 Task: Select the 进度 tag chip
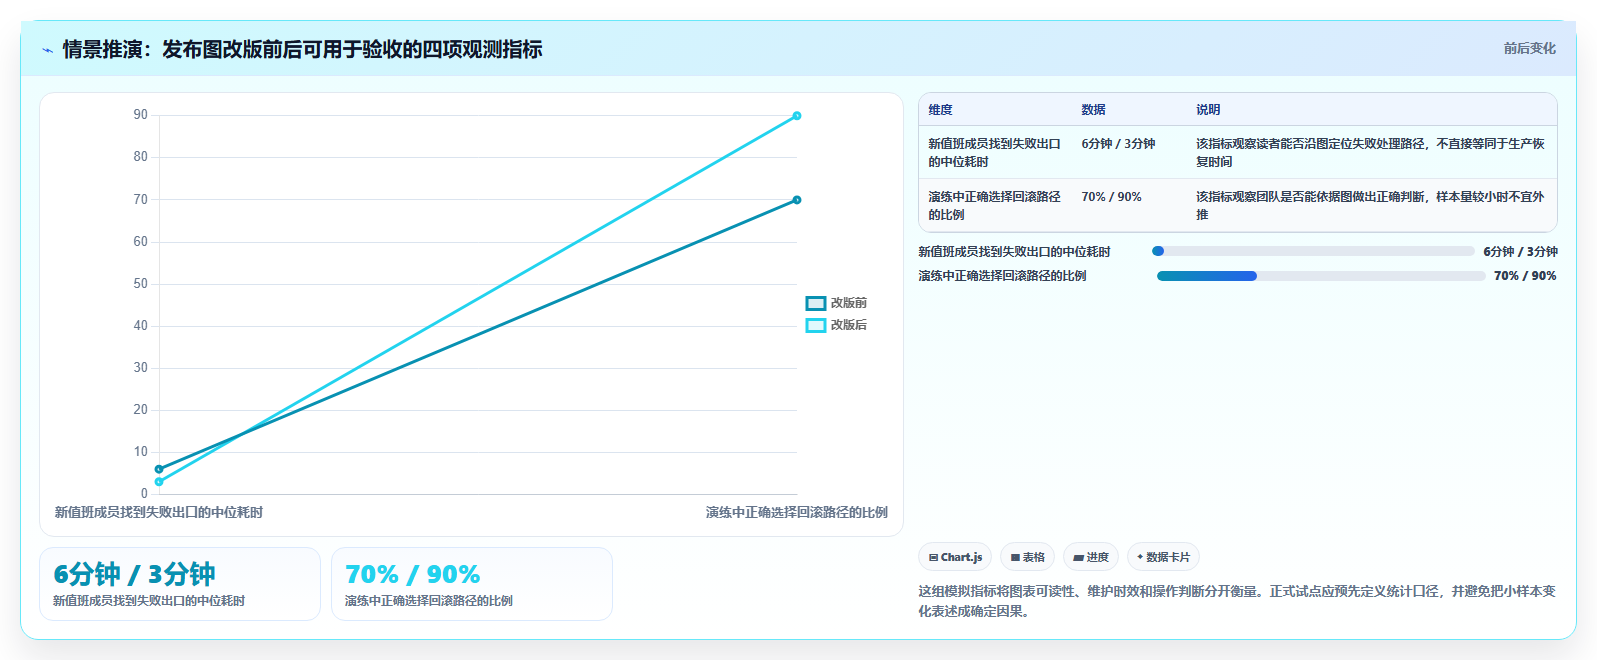point(1090,557)
